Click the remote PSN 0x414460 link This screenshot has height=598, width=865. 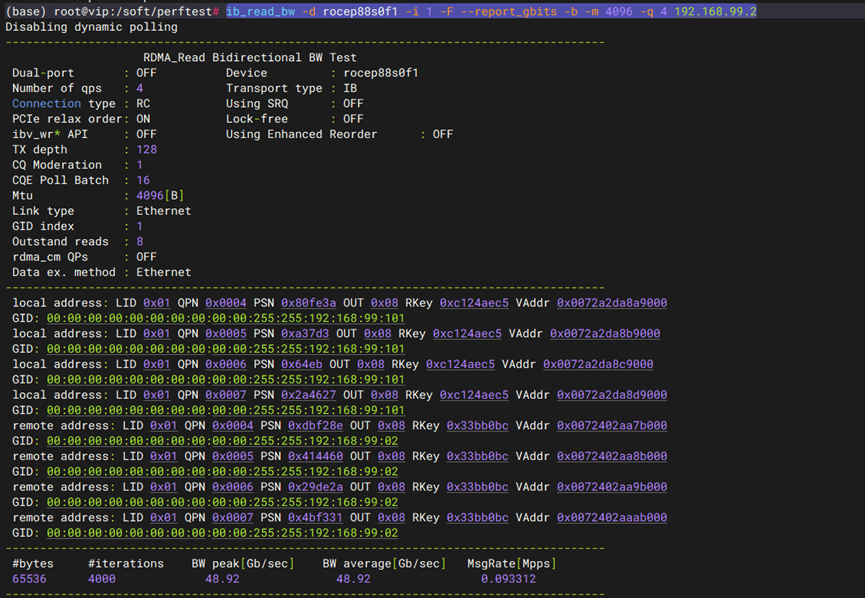click(315, 457)
